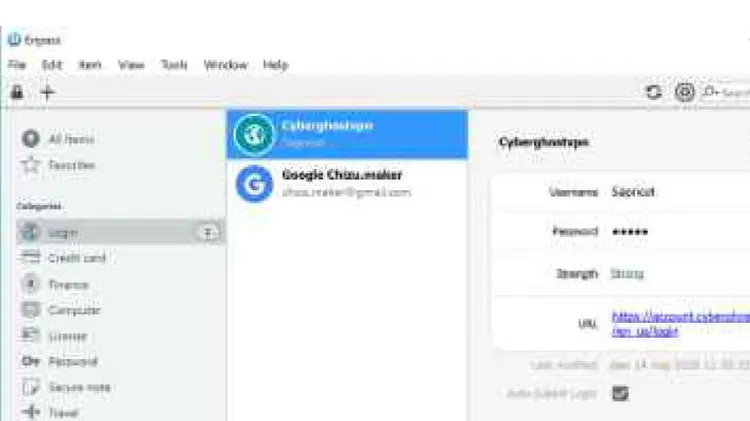Click the lock vault icon
This screenshot has height=421, width=750.
17,91
